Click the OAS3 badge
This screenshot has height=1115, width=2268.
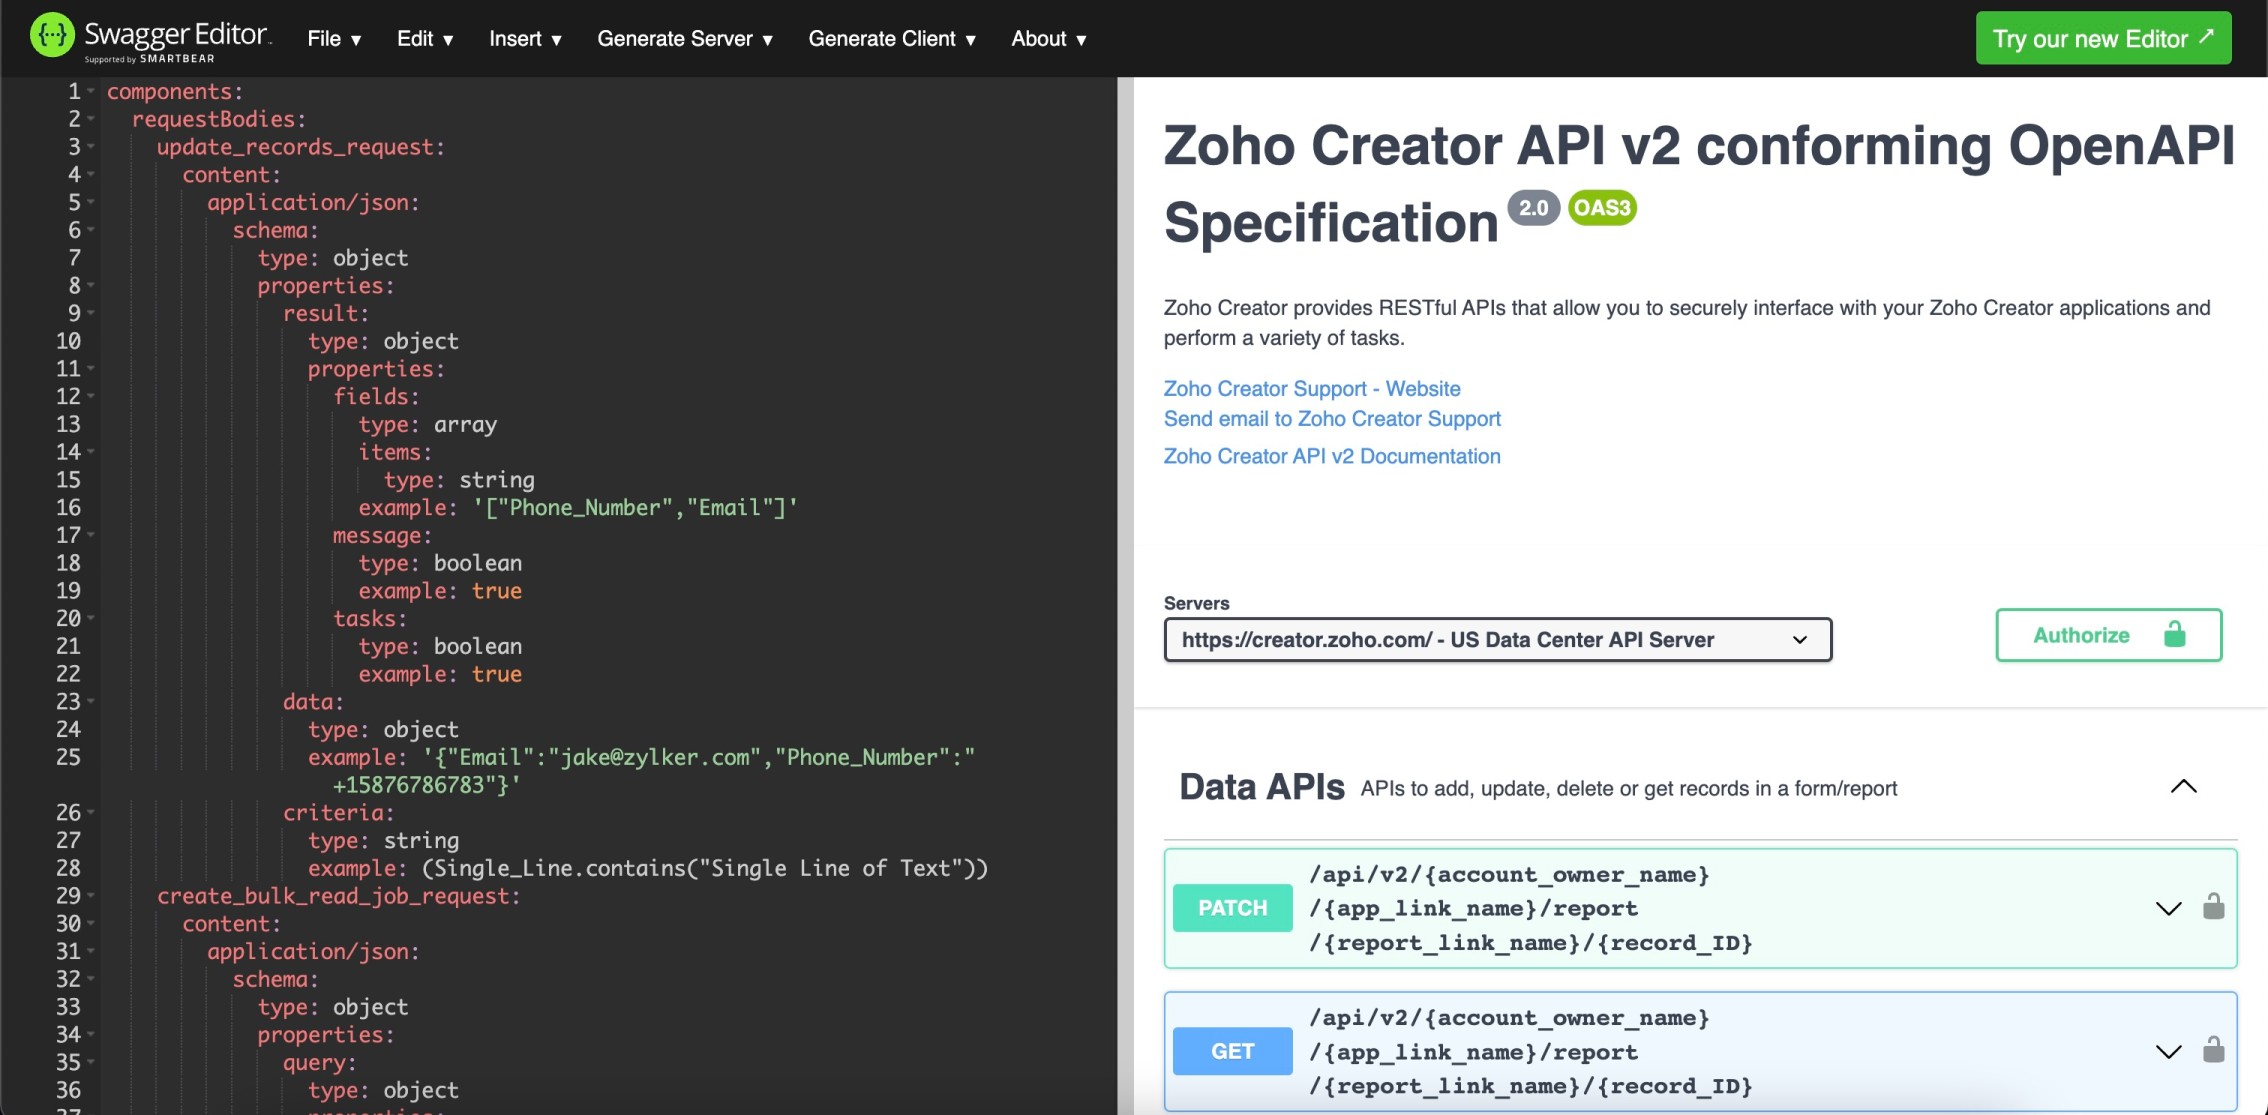coord(1602,208)
